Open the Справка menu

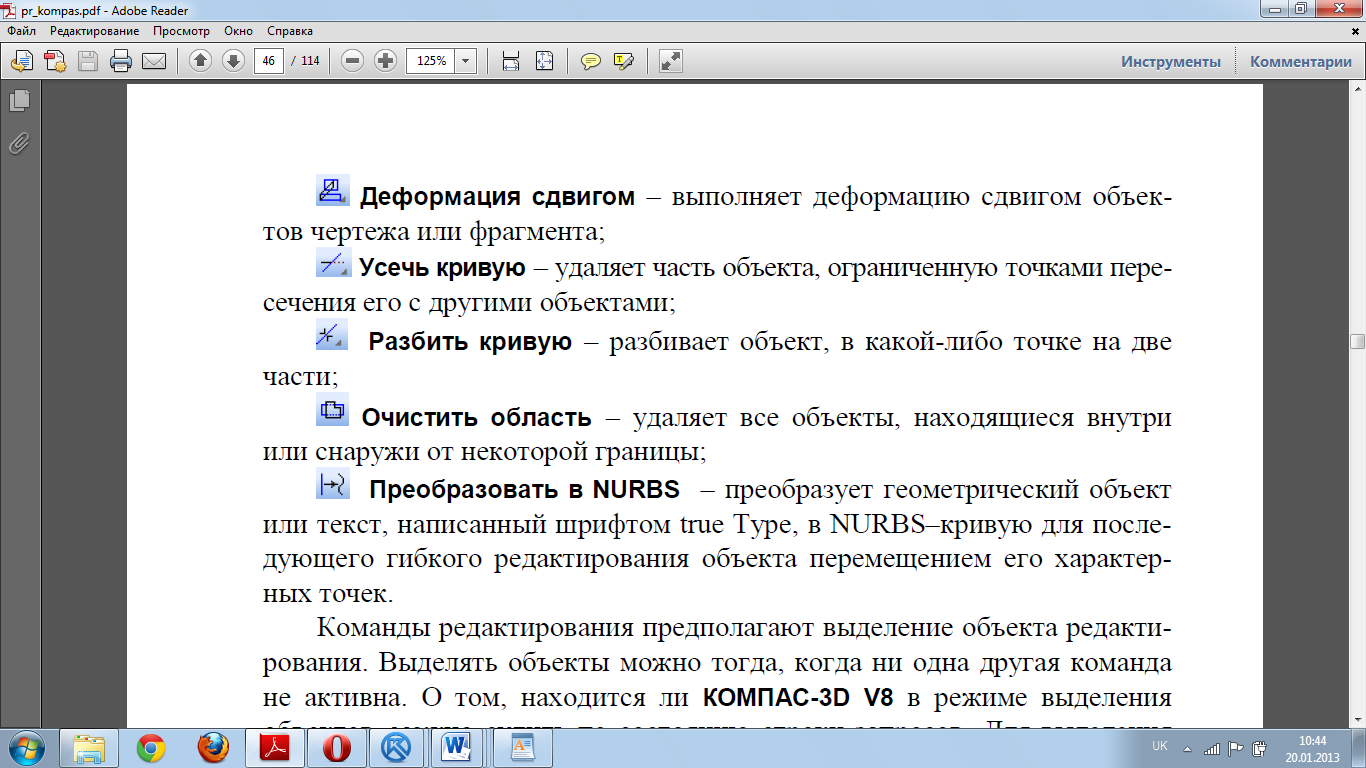(290, 31)
